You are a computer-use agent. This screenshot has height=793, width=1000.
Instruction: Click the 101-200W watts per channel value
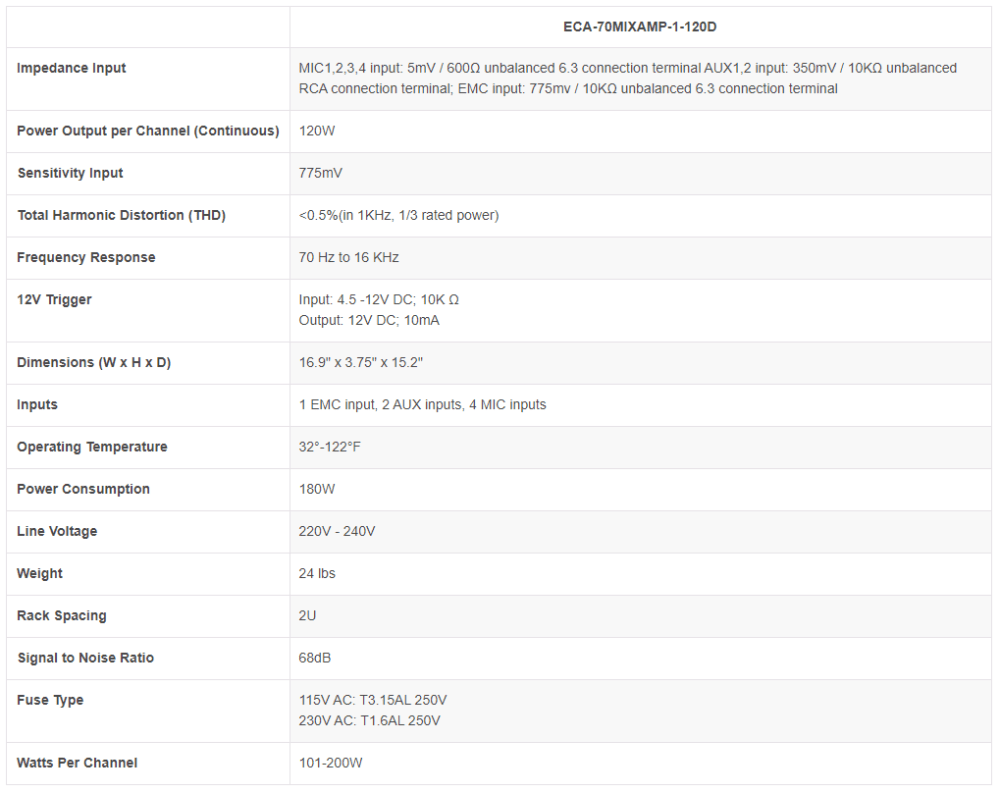tap(330, 763)
